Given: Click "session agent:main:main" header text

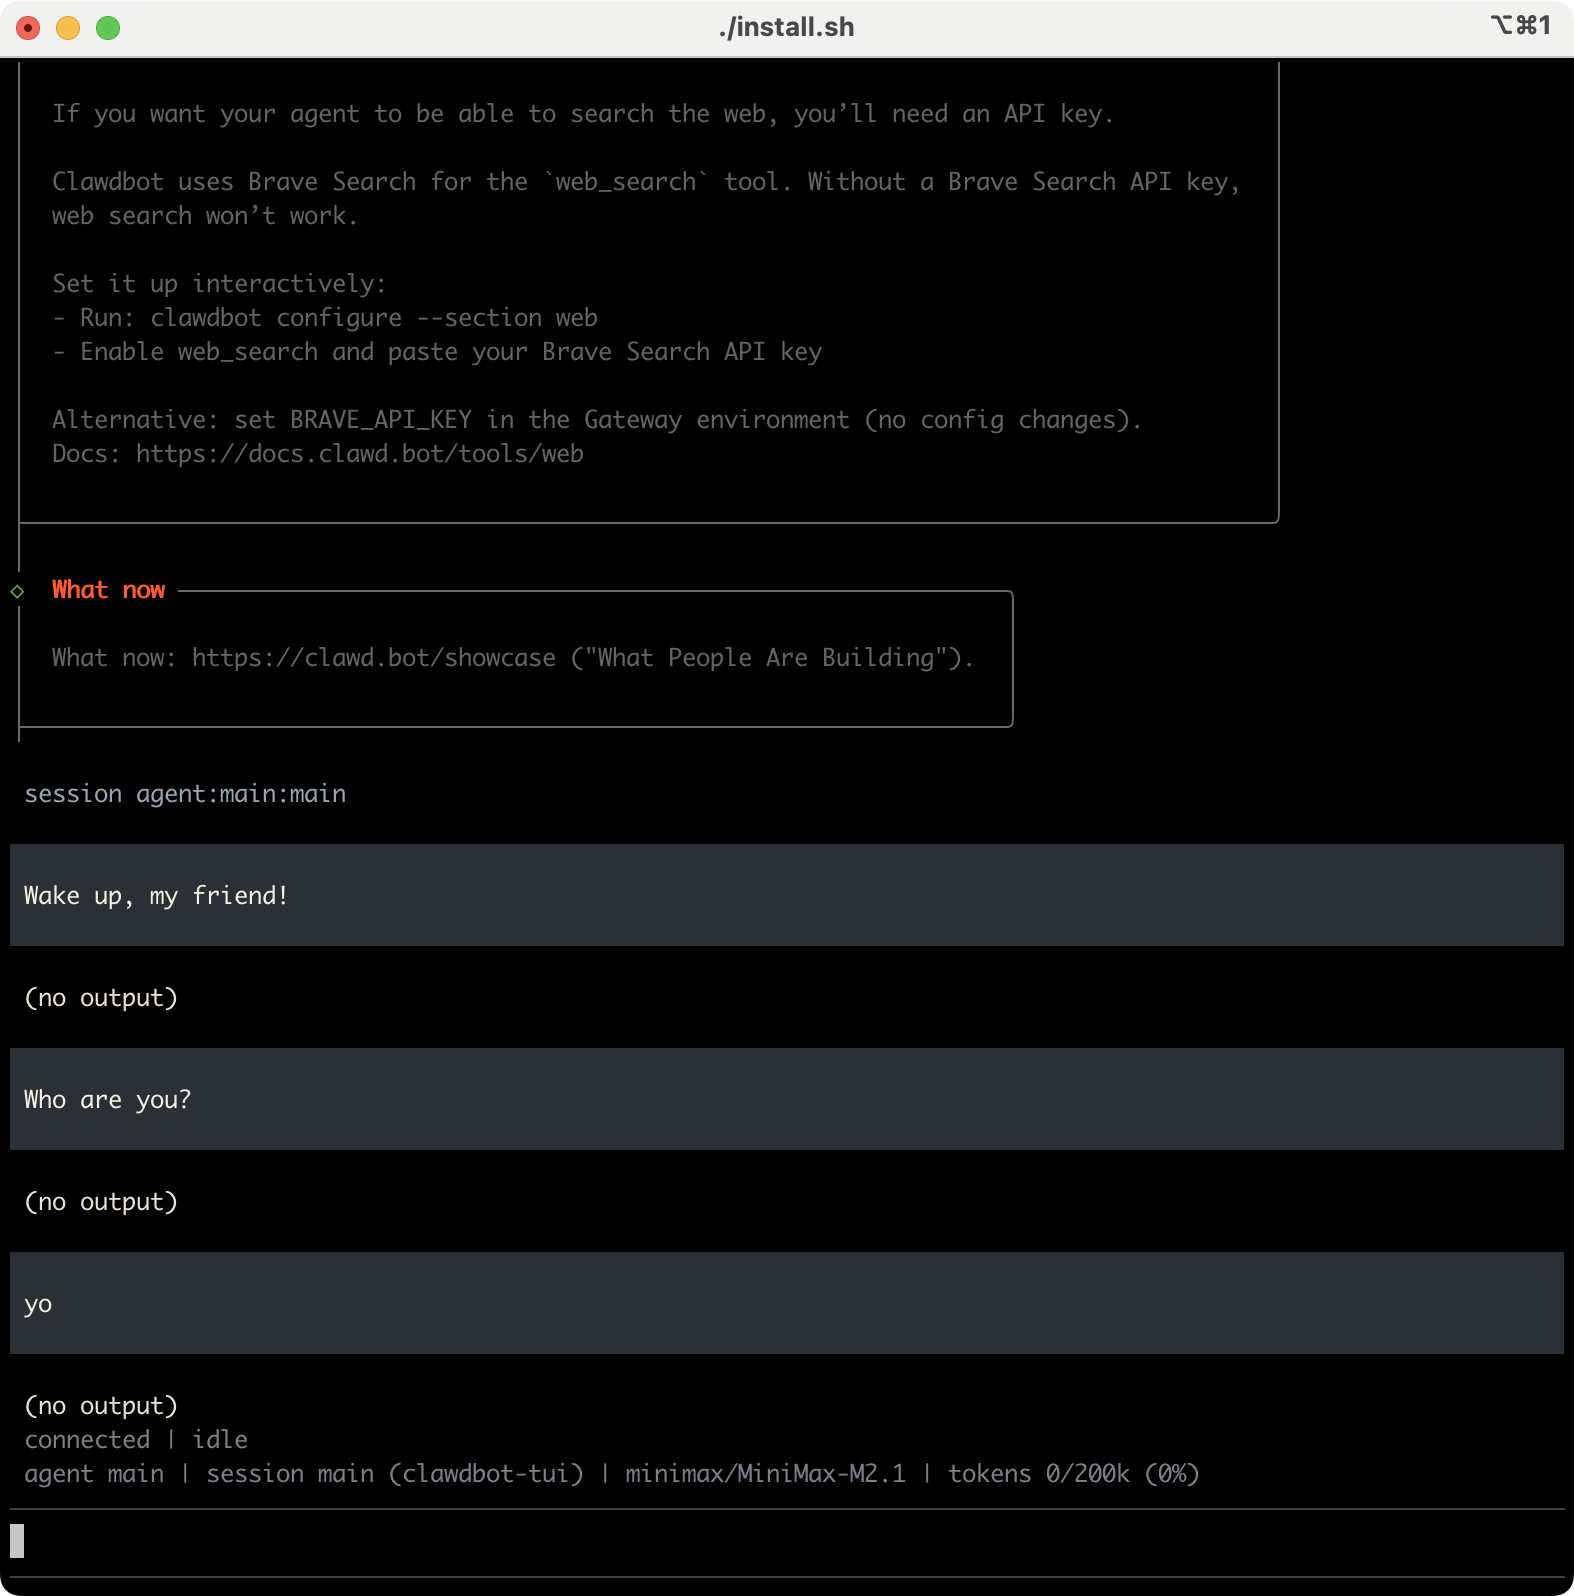Looking at the screenshot, I should [x=185, y=794].
